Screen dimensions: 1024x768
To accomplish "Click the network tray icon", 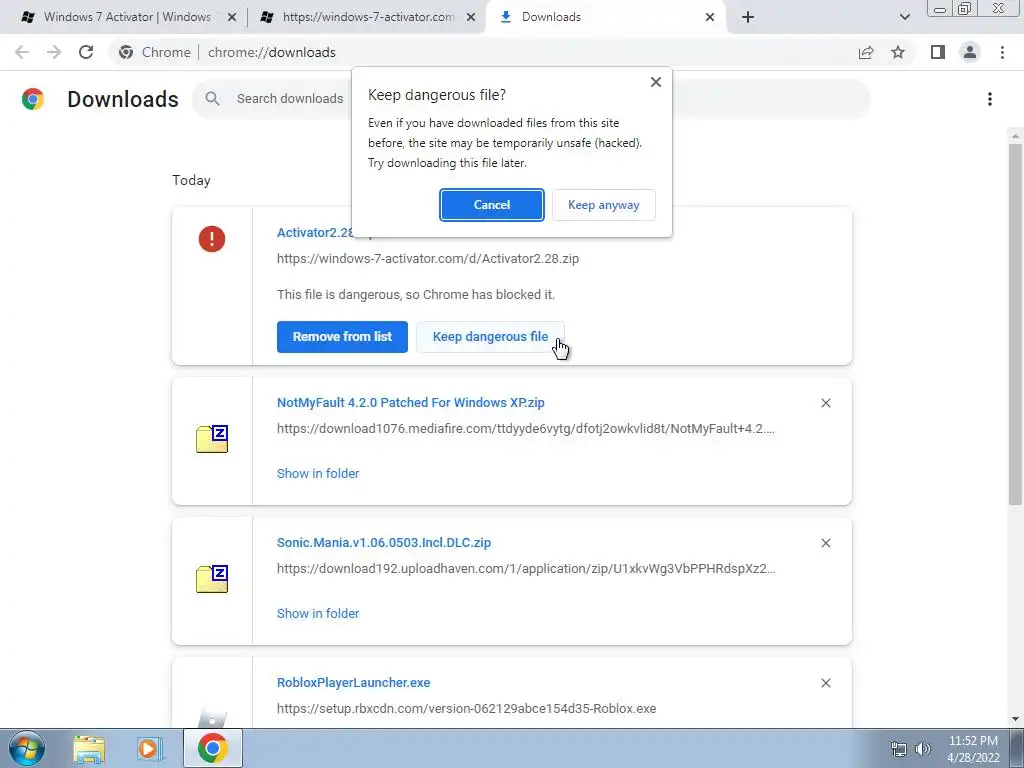I will [899, 748].
